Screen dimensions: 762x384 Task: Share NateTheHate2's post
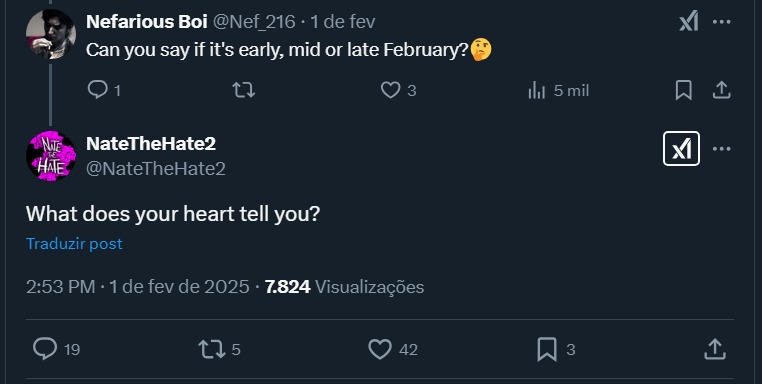click(x=715, y=349)
